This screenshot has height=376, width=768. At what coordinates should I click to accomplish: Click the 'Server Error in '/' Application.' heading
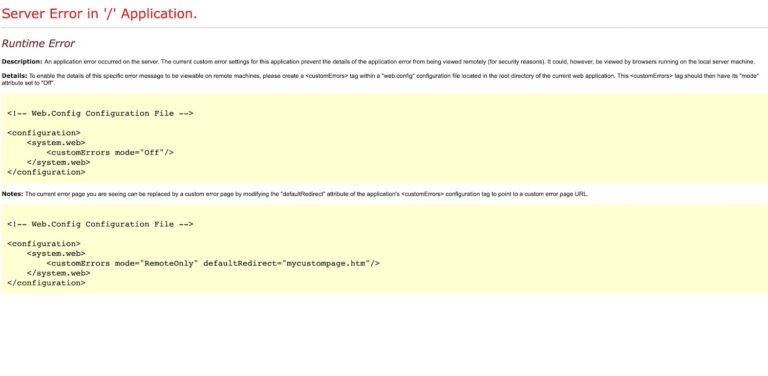click(x=99, y=14)
